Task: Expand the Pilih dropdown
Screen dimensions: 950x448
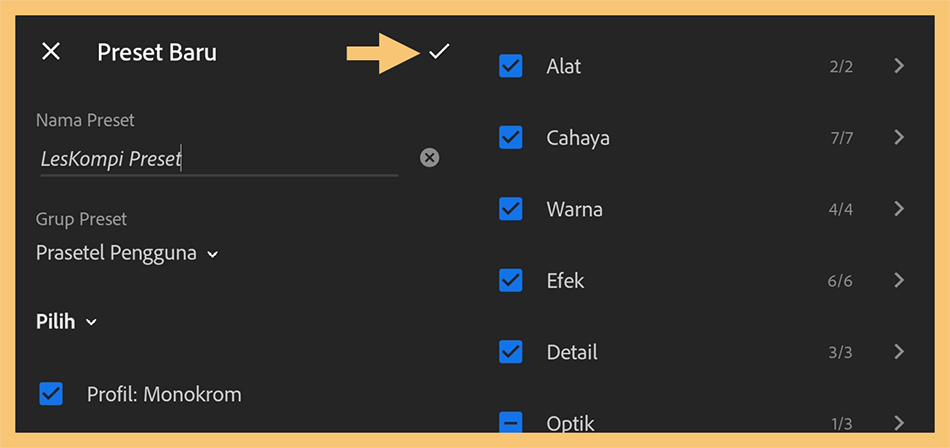Action: pos(66,322)
